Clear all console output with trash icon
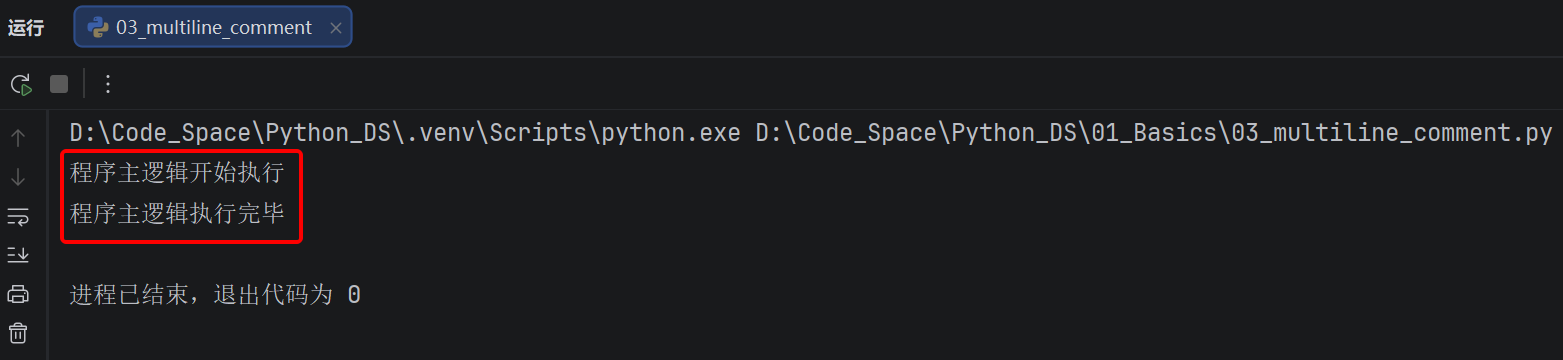This screenshot has height=360, width=1563. [18, 332]
